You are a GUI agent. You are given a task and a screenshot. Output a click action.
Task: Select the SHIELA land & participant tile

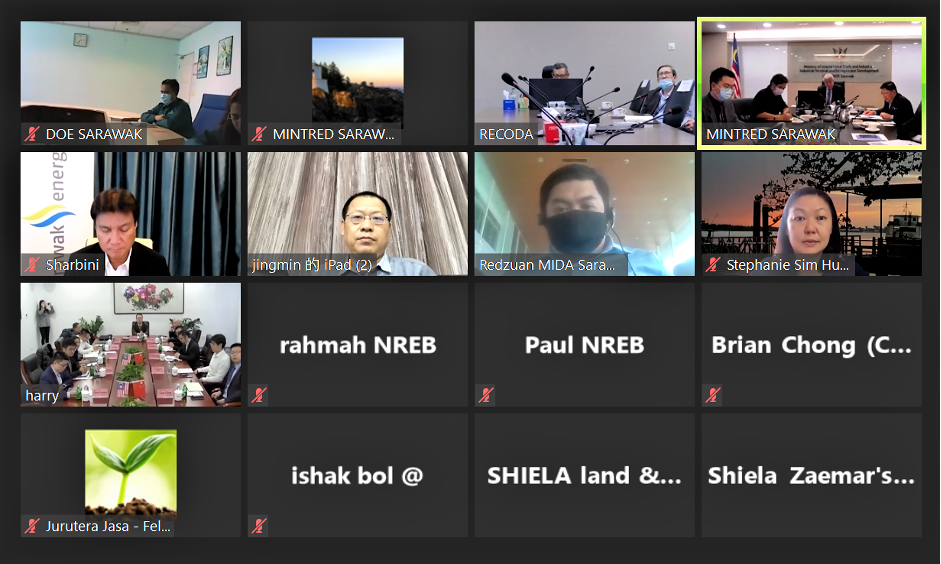[x=585, y=475]
